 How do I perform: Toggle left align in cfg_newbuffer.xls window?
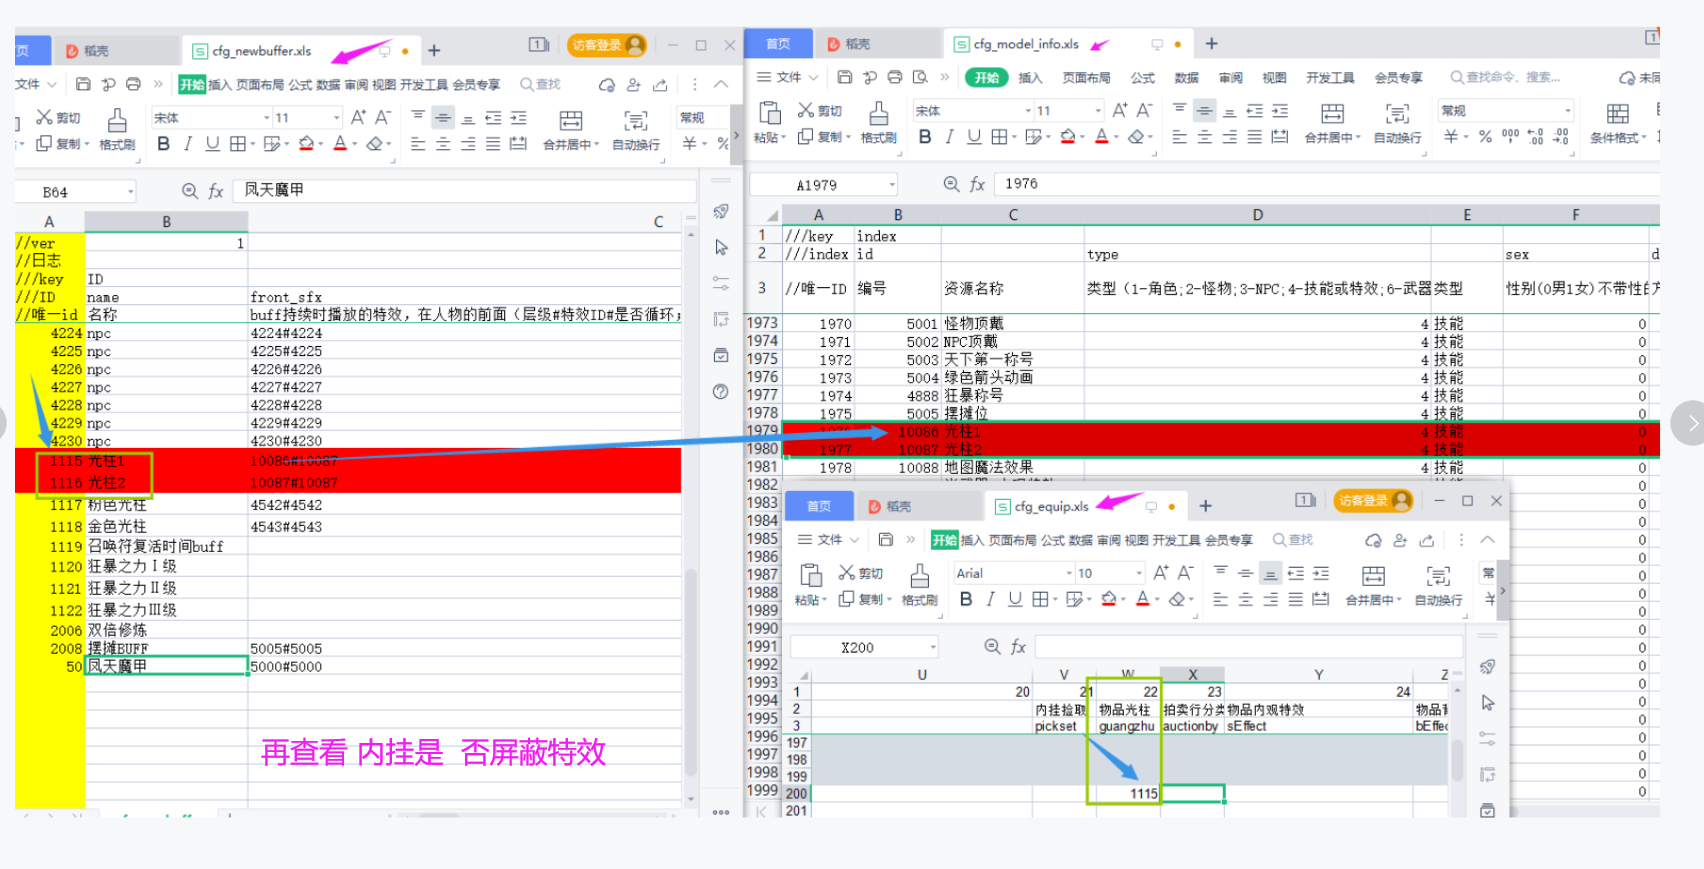pos(418,144)
